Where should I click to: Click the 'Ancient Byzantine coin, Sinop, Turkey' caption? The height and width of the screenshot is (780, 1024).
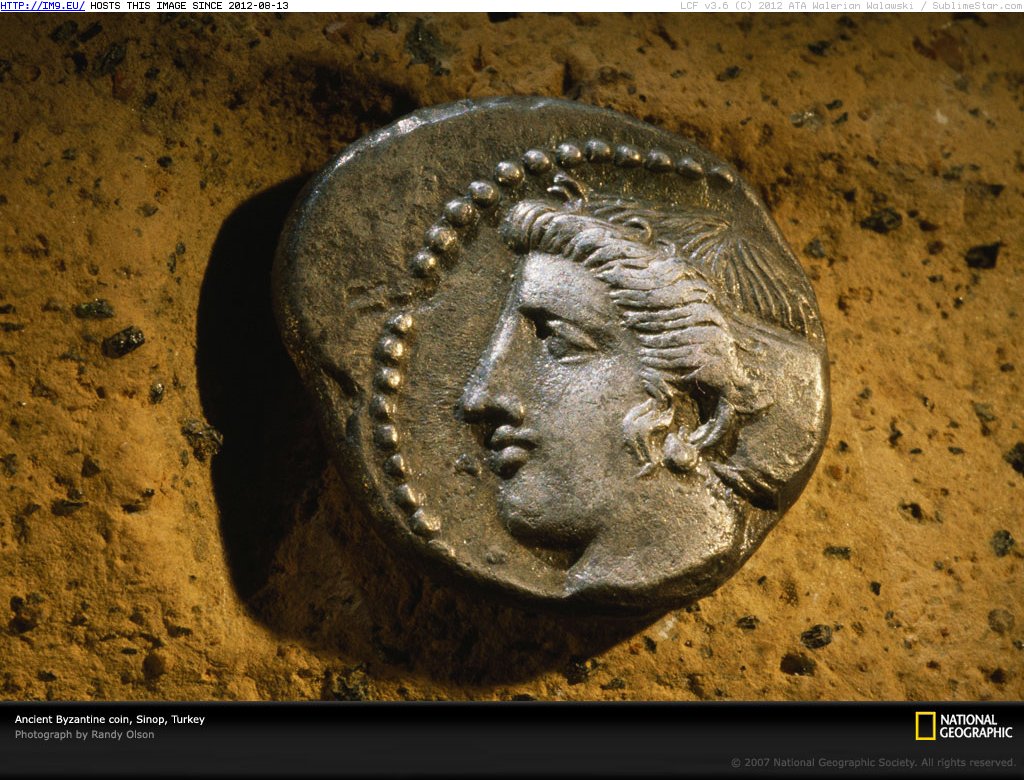110,719
